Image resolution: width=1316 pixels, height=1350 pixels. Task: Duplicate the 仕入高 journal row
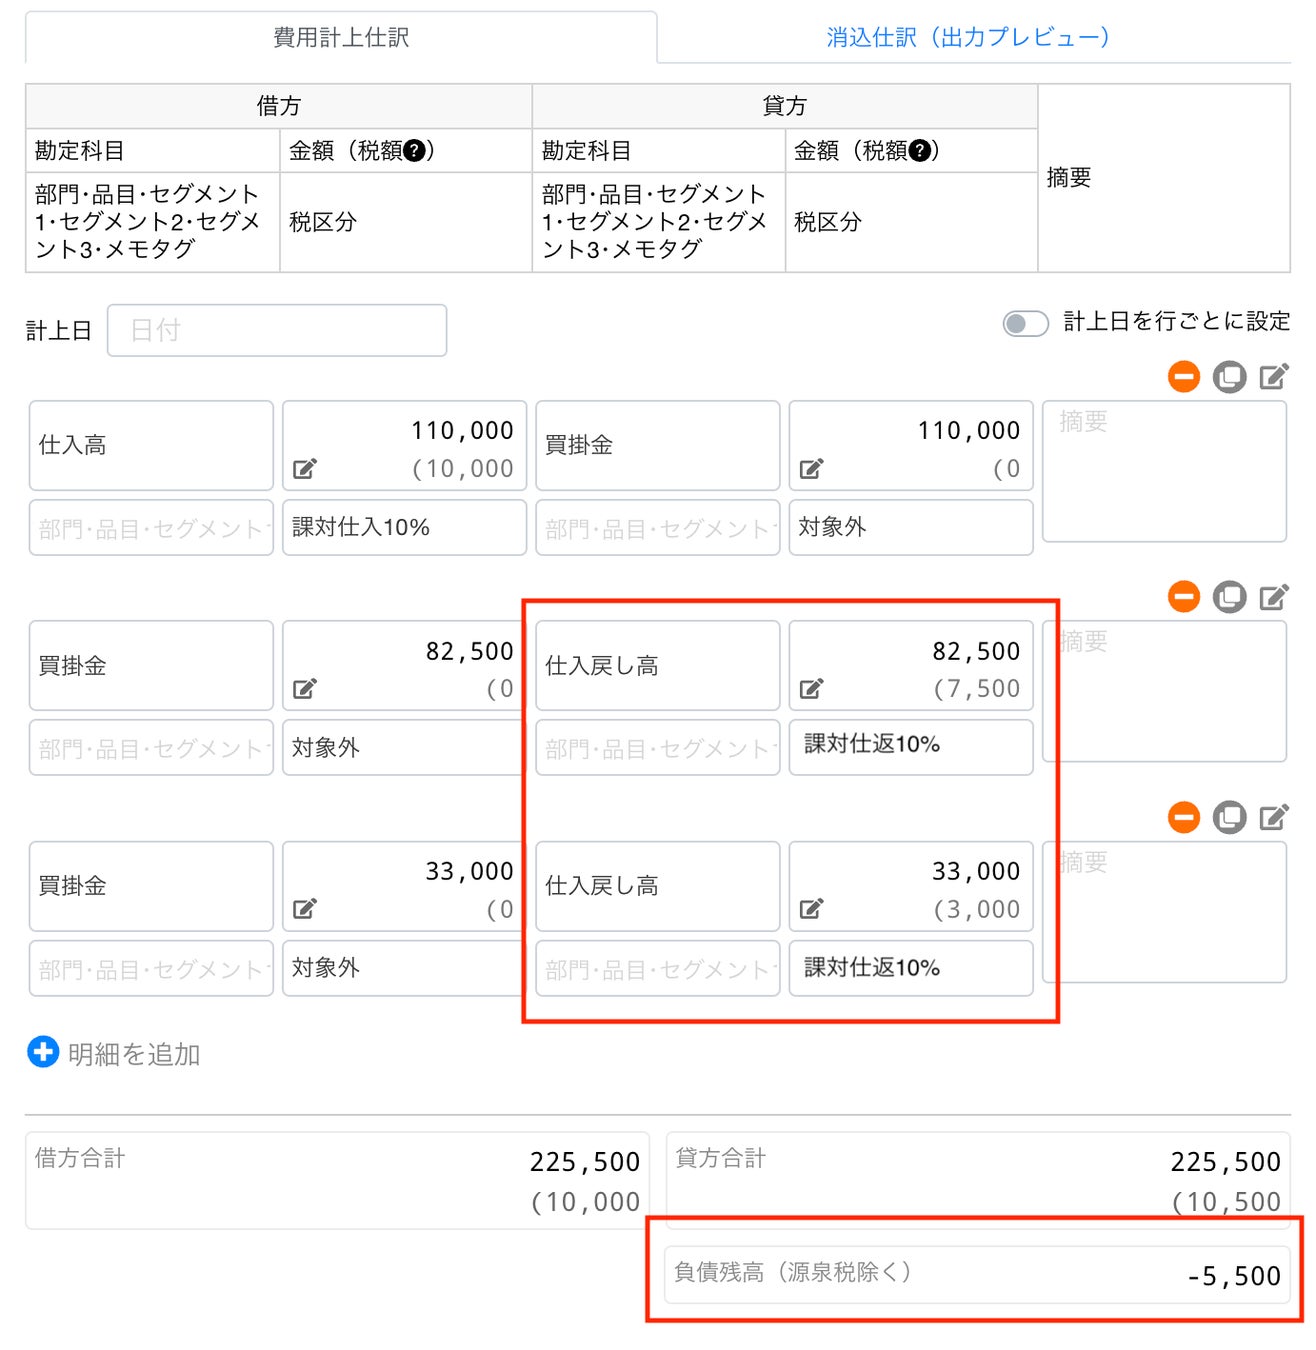[x=1229, y=377]
